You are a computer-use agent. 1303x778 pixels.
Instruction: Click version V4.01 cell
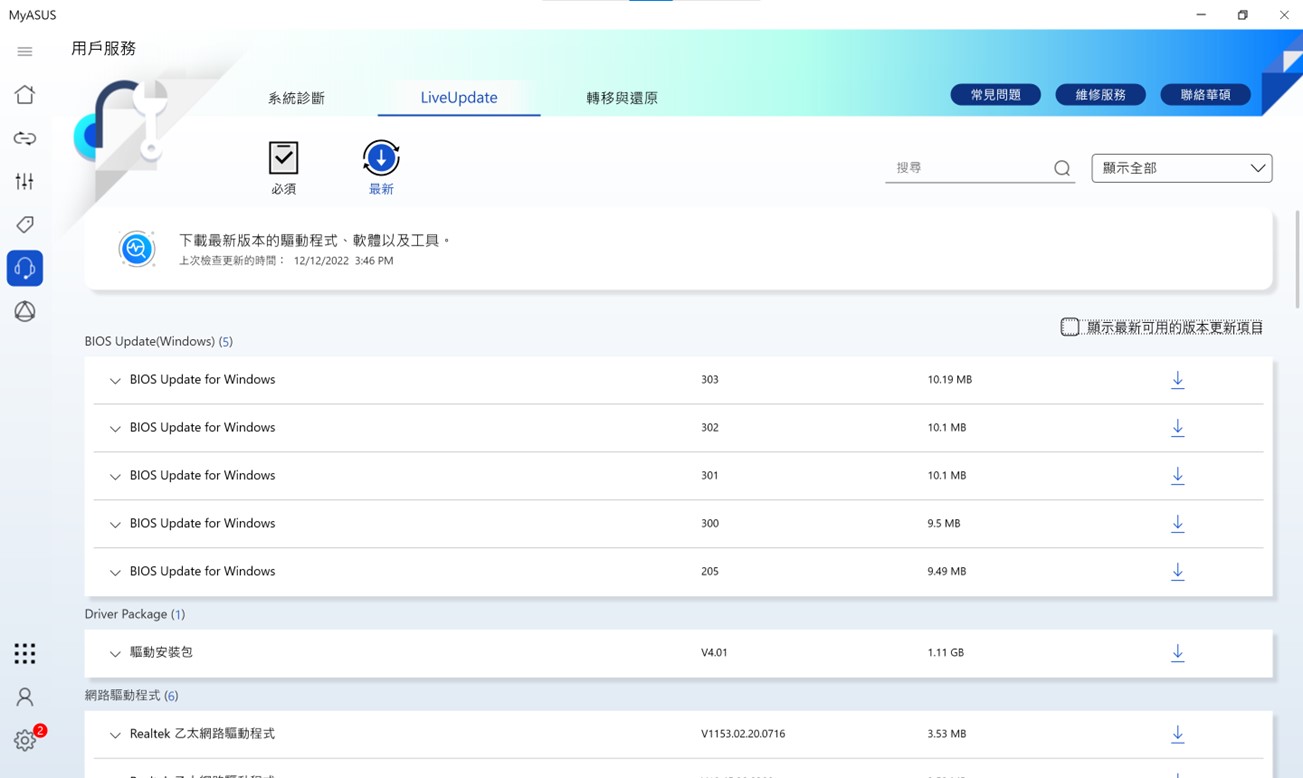click(714, 653)
